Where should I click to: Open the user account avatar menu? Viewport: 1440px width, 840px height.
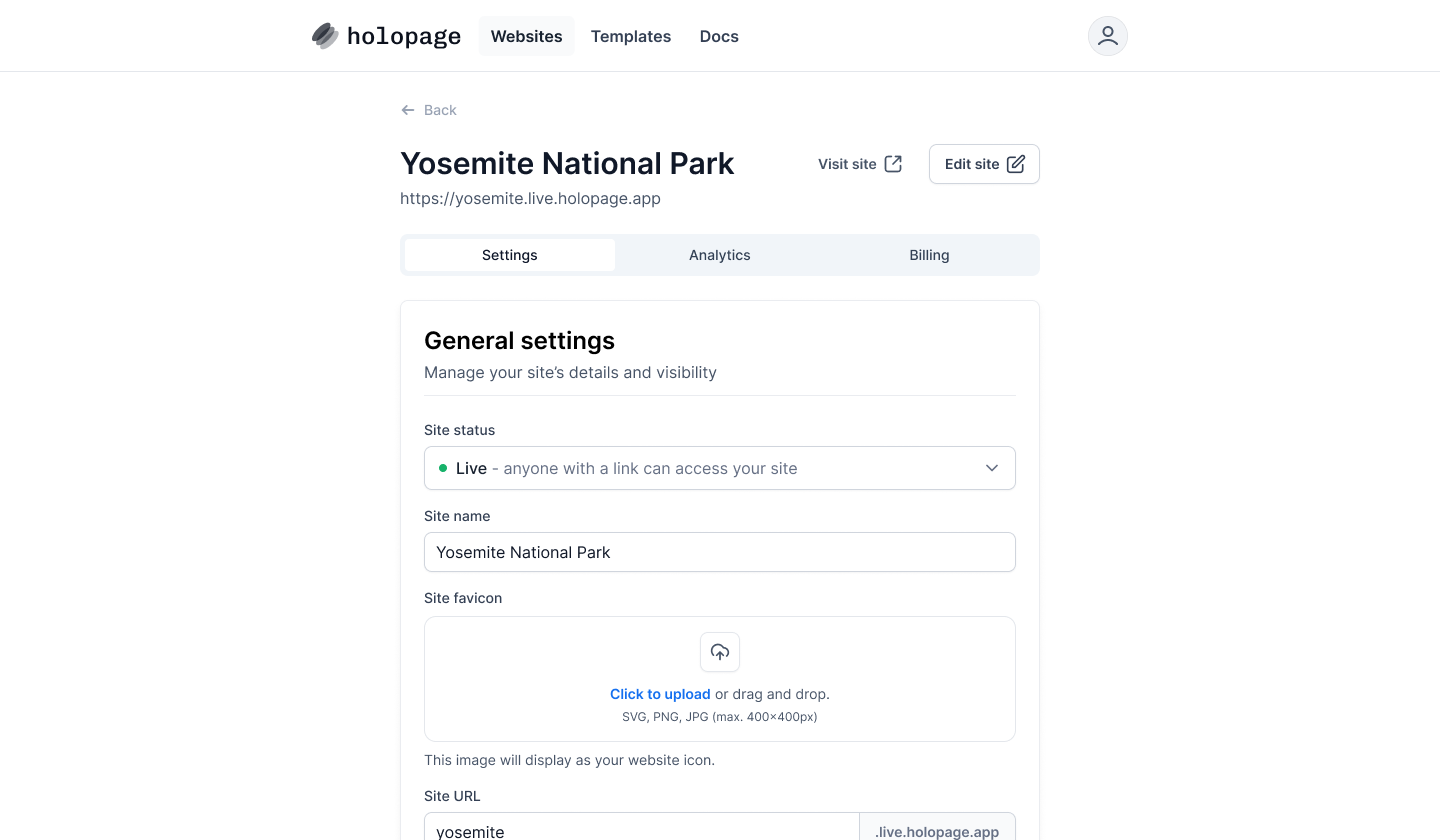pos(1107,35)
